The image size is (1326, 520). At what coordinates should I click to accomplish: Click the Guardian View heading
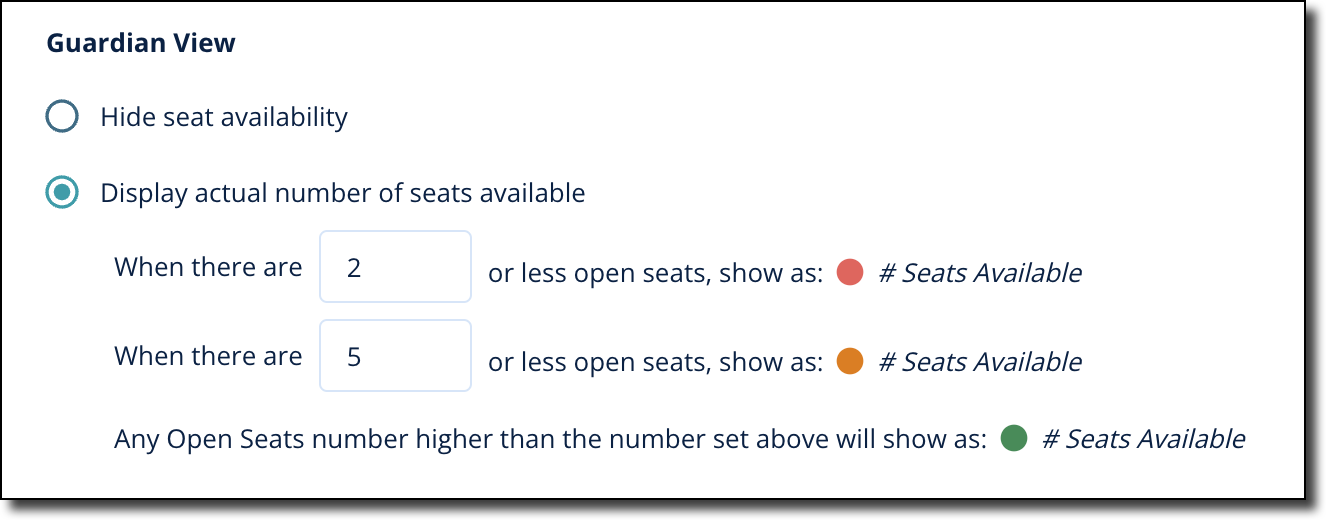tap(141, 44)
